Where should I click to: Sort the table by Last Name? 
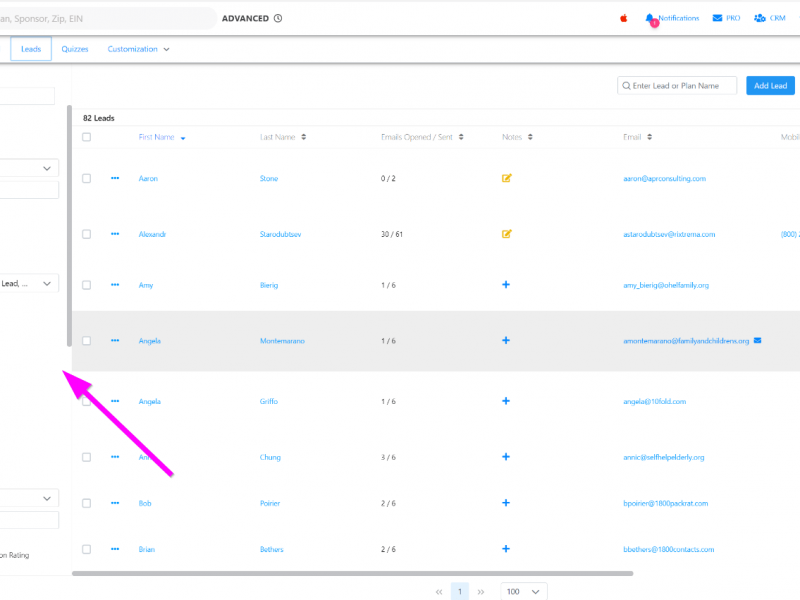pyautogui.click(x=283, y=137)
